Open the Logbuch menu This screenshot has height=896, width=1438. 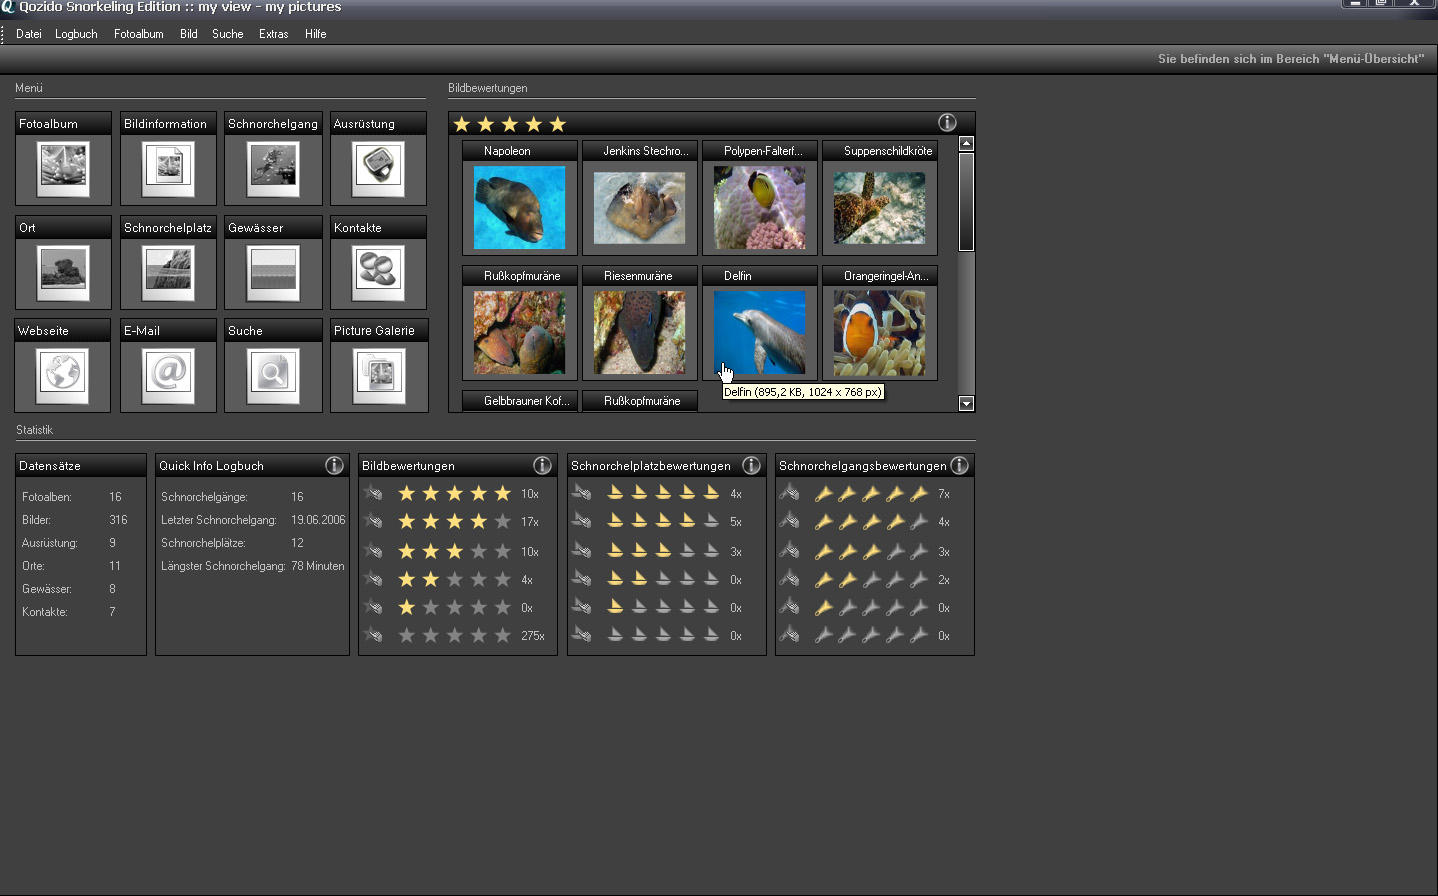coord(76,34)
